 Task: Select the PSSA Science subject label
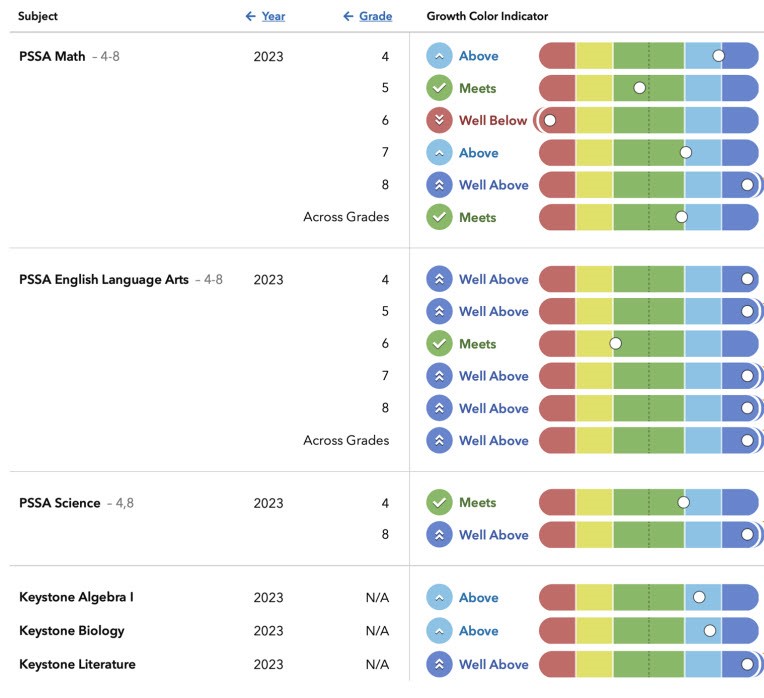click(x=59, y=503)
